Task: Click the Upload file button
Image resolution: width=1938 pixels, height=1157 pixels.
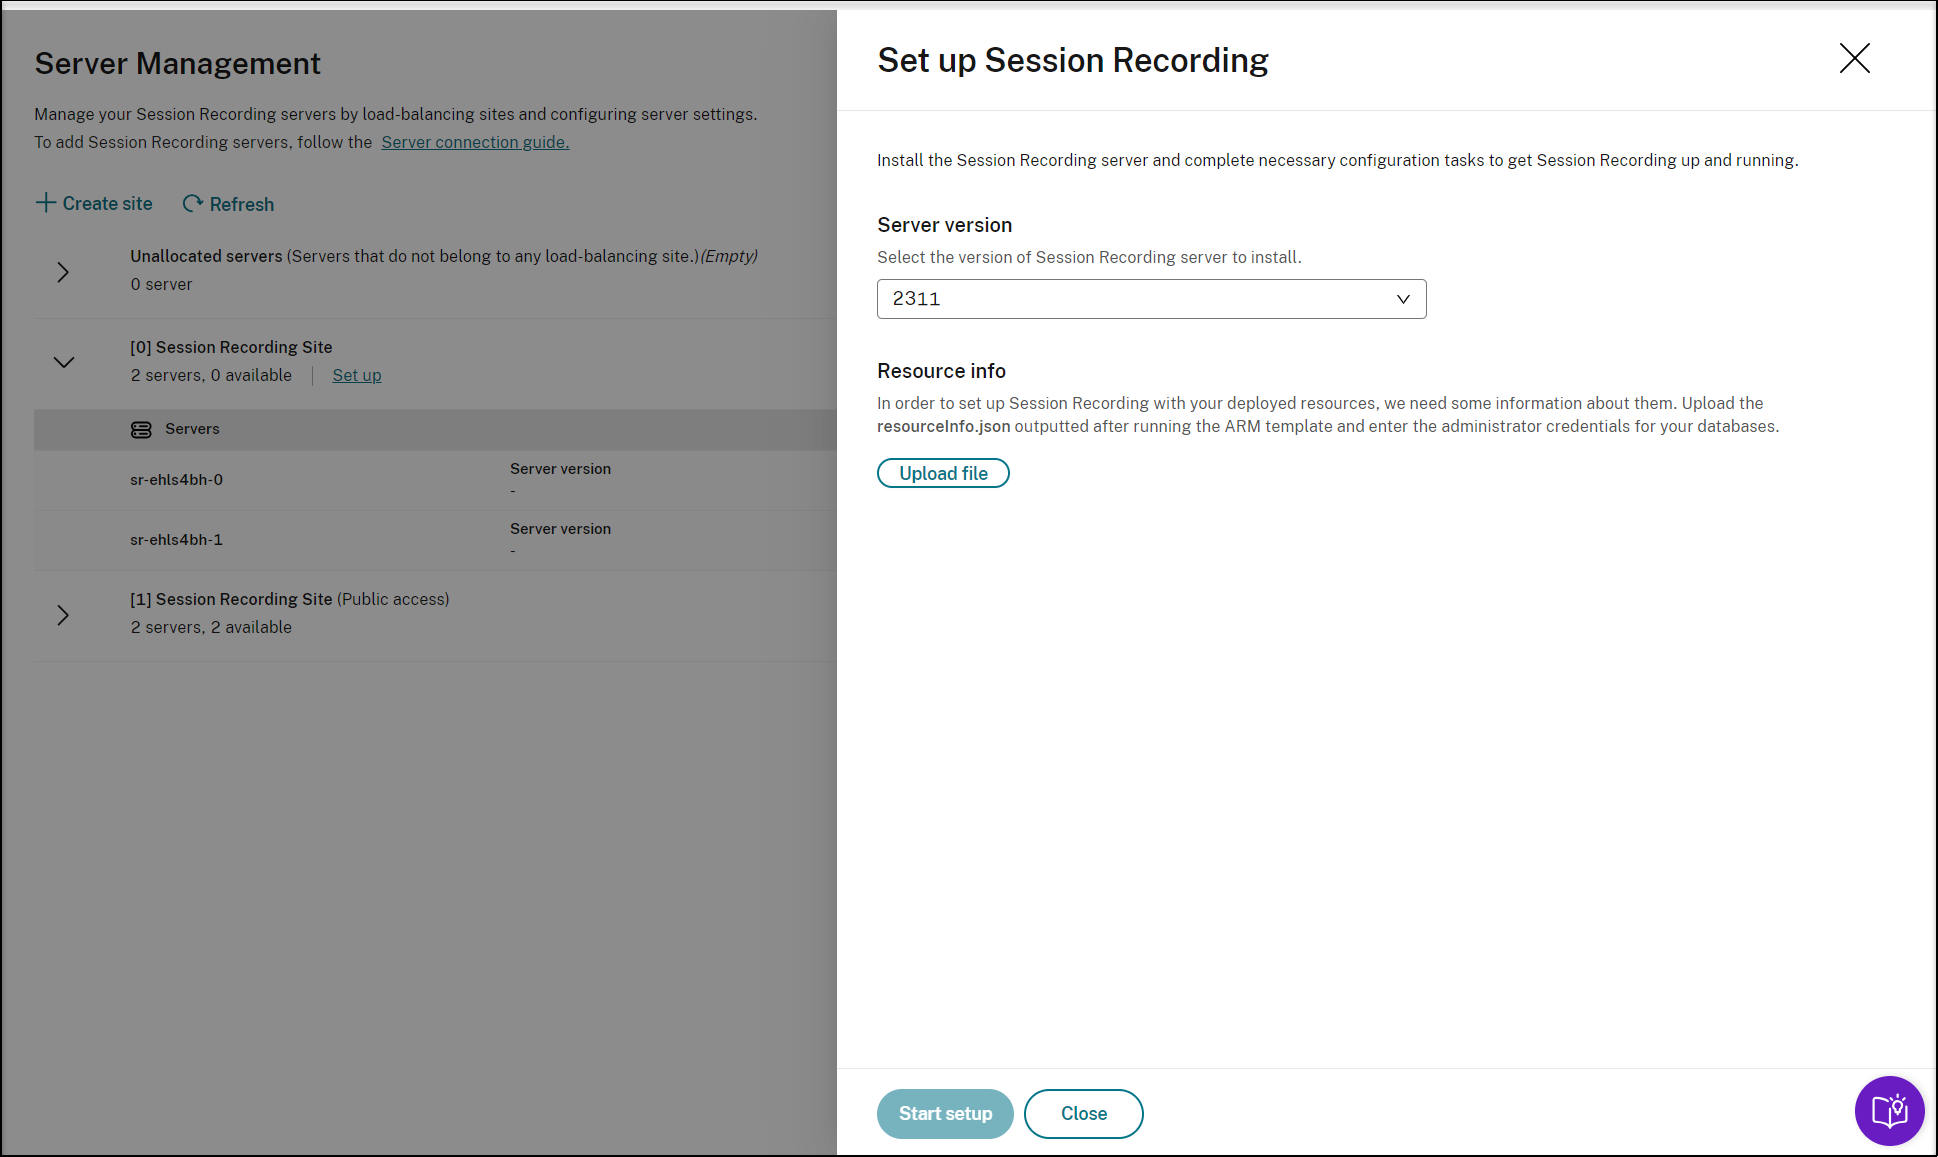Action: point(943,473)
